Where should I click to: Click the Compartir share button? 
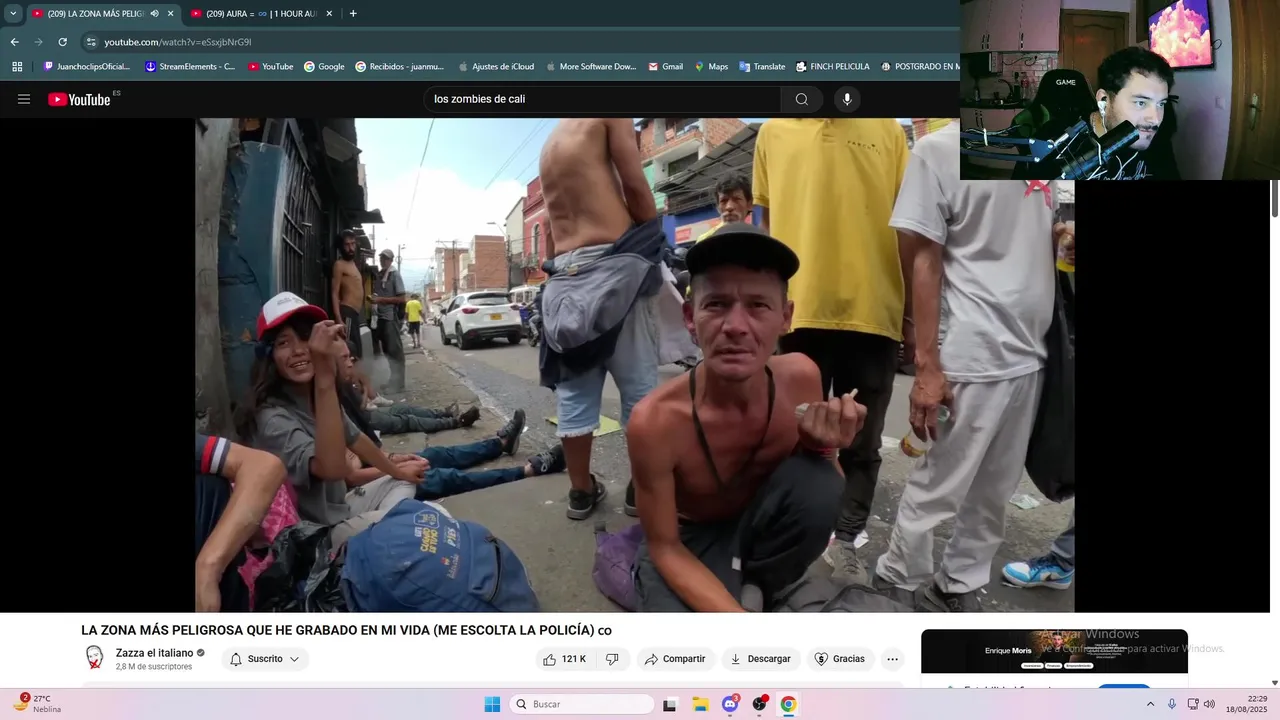pos(675,659)
